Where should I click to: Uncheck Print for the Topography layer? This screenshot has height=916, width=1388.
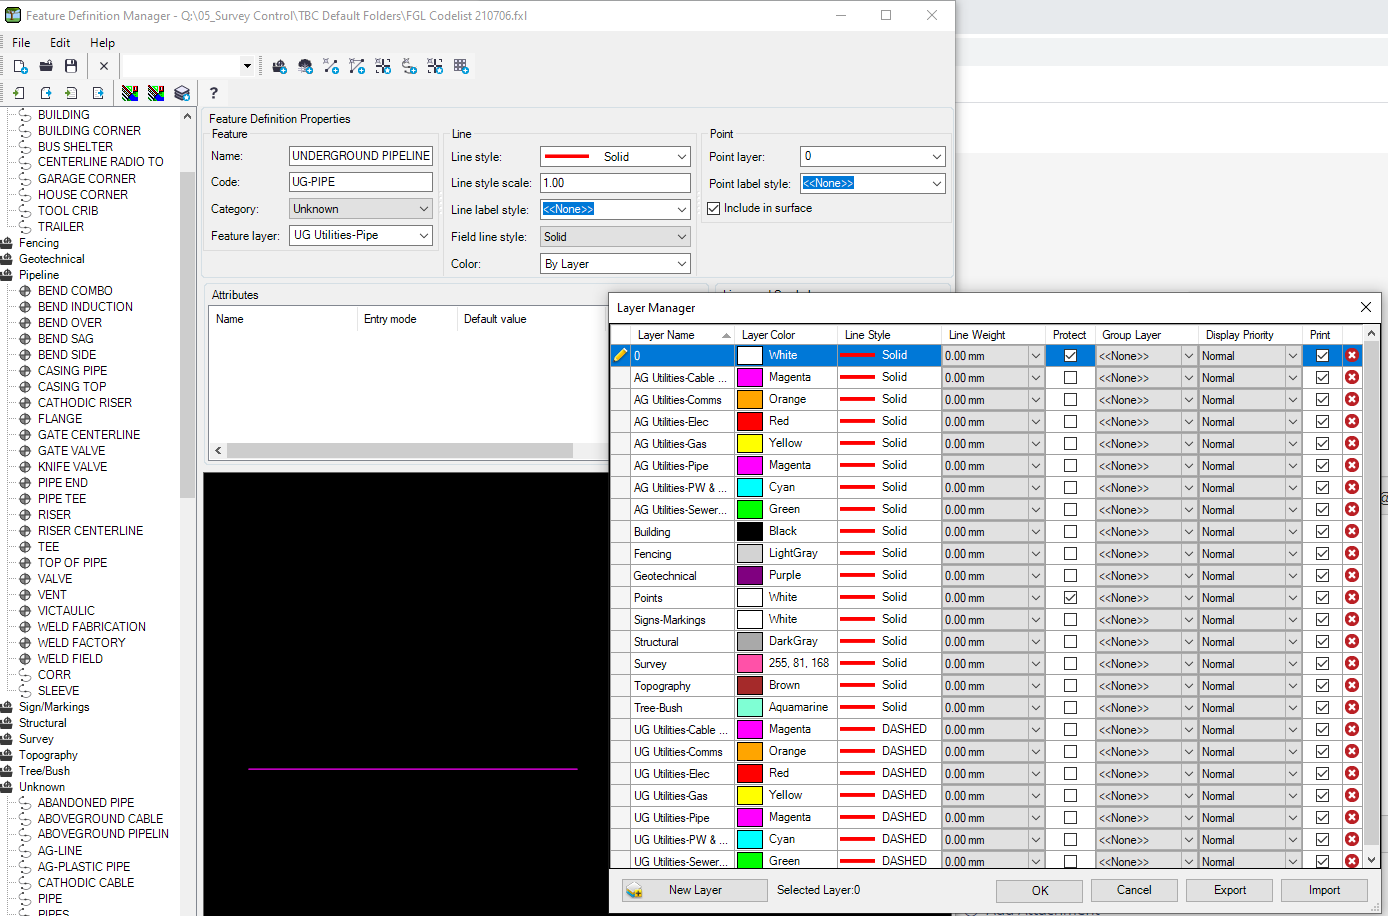[x=1322, y=685]
